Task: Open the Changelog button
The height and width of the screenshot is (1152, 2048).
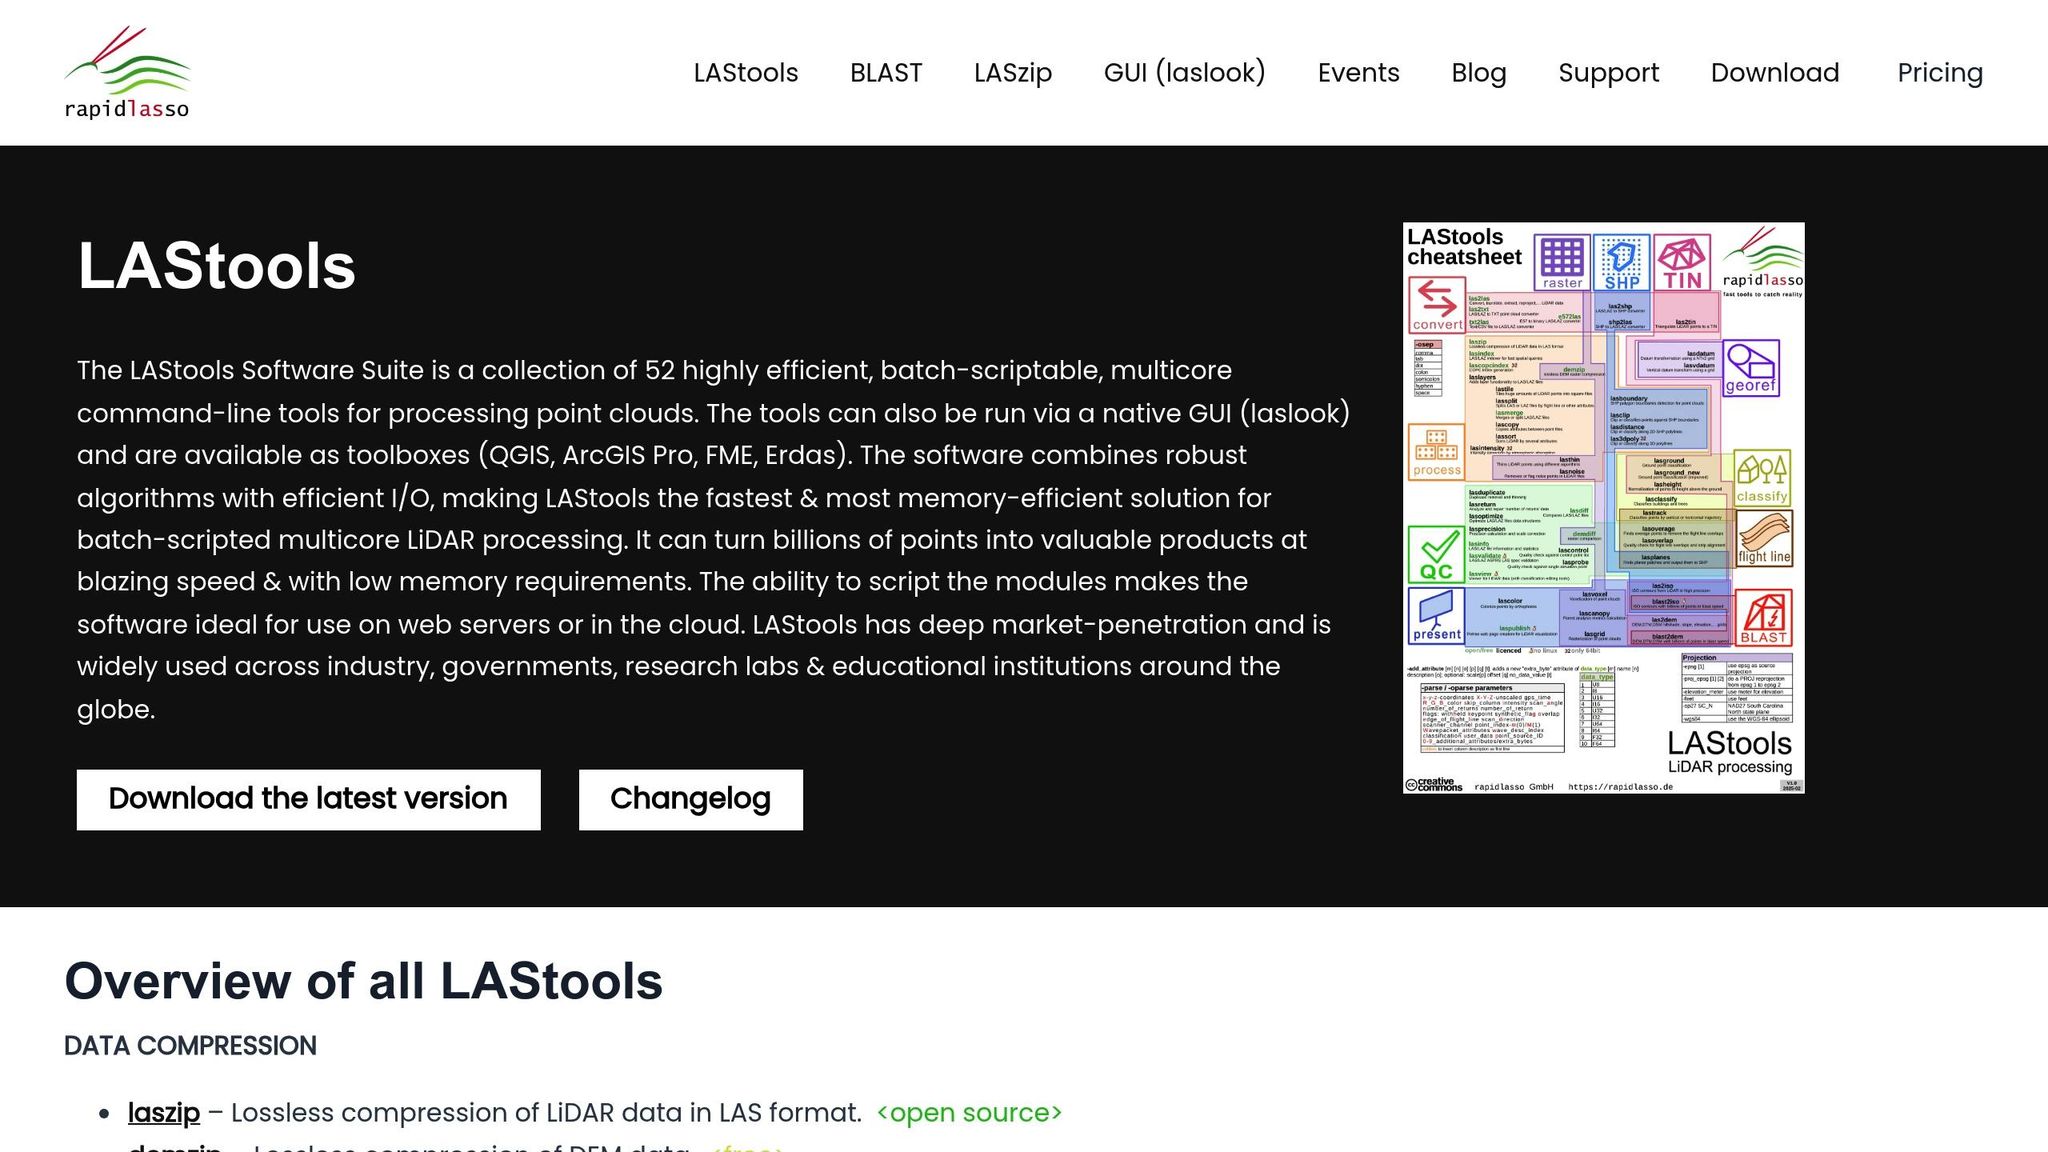Action: pos(690,799)
